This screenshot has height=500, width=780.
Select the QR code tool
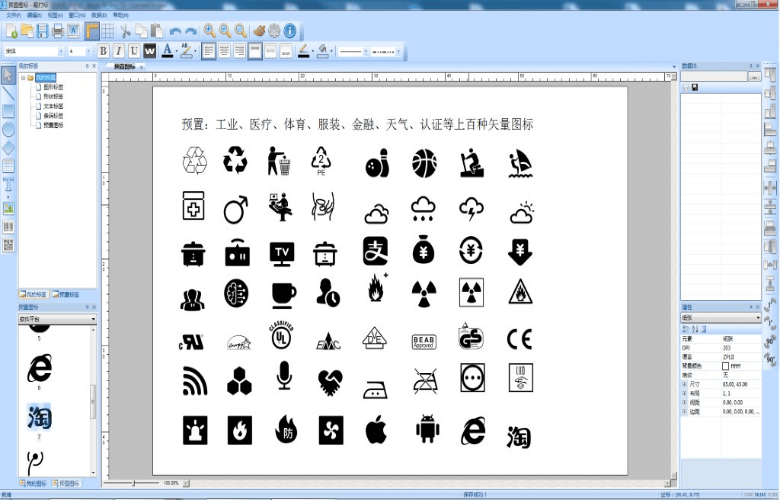point(8,245)
